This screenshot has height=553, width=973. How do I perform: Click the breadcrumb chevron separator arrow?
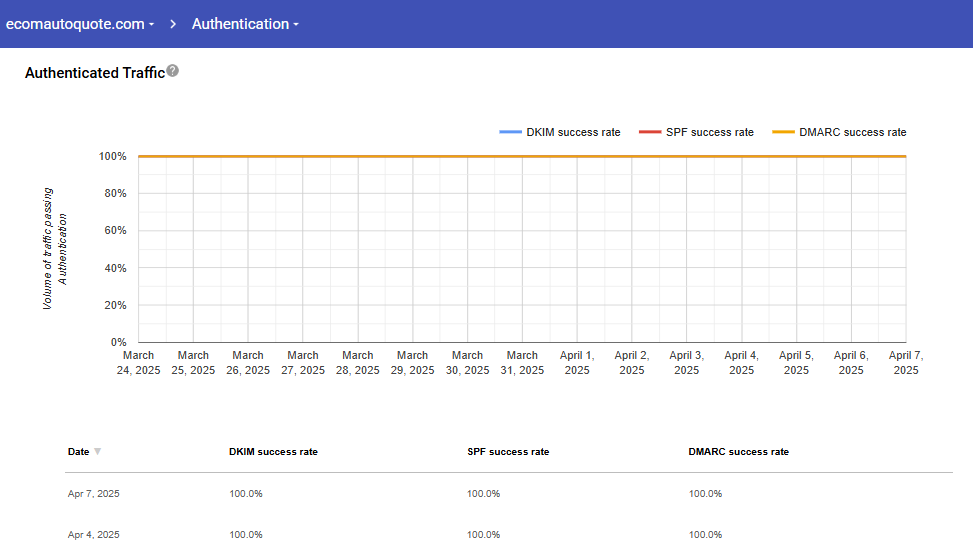(x=173, y=24)
